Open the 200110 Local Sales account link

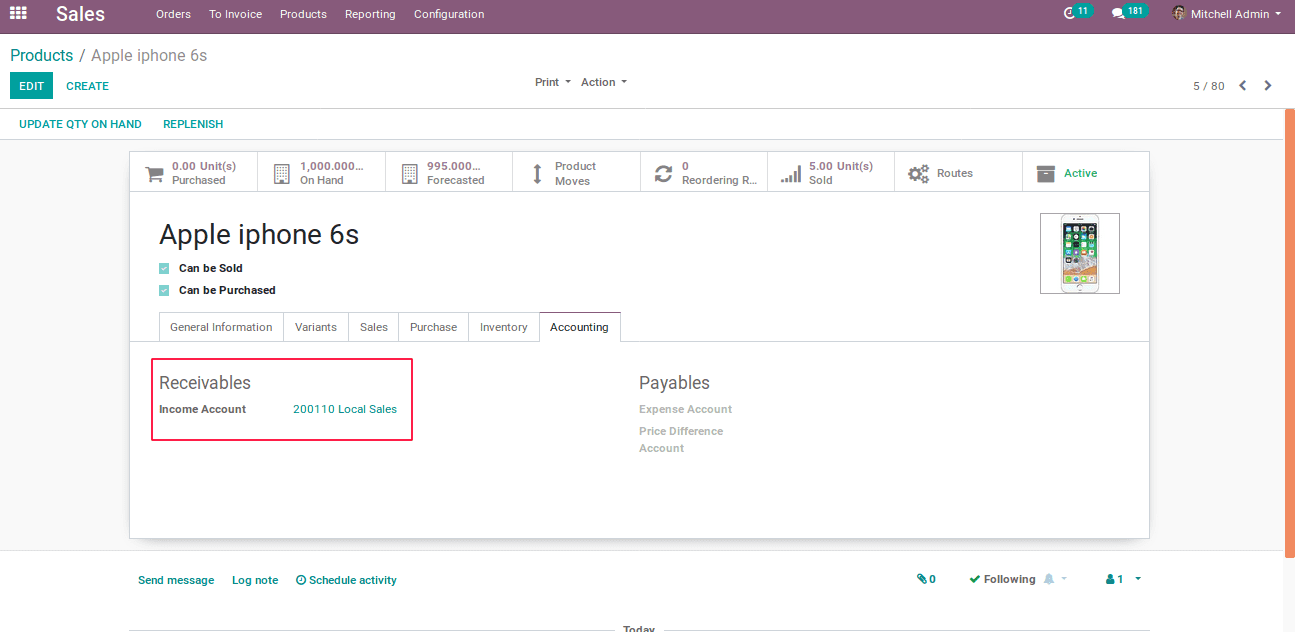coord(345,409)
